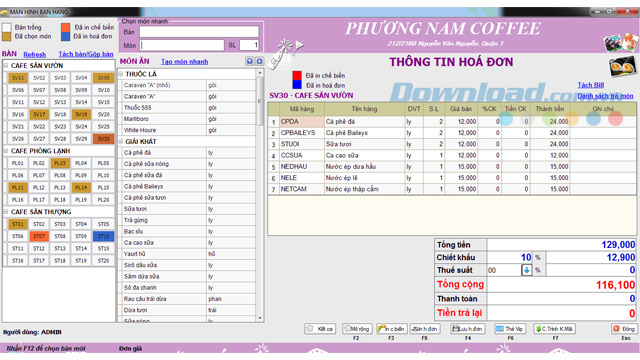Screen dimensions: 640x360
Task: Click the Kết ca button
Action: [320, 329]
